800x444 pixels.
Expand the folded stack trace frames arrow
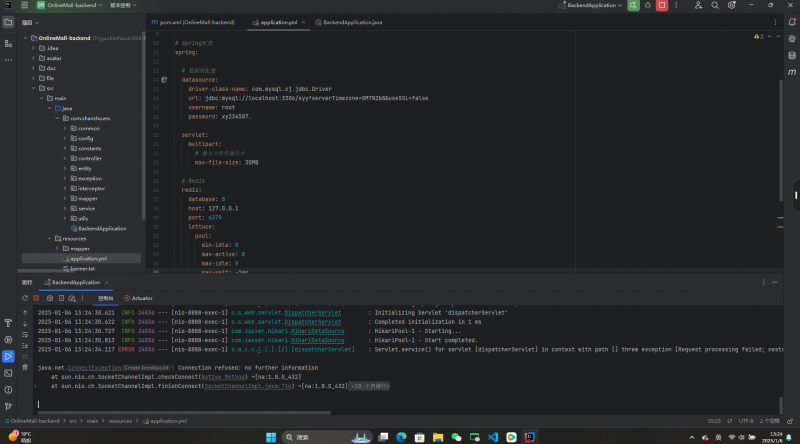35,386
